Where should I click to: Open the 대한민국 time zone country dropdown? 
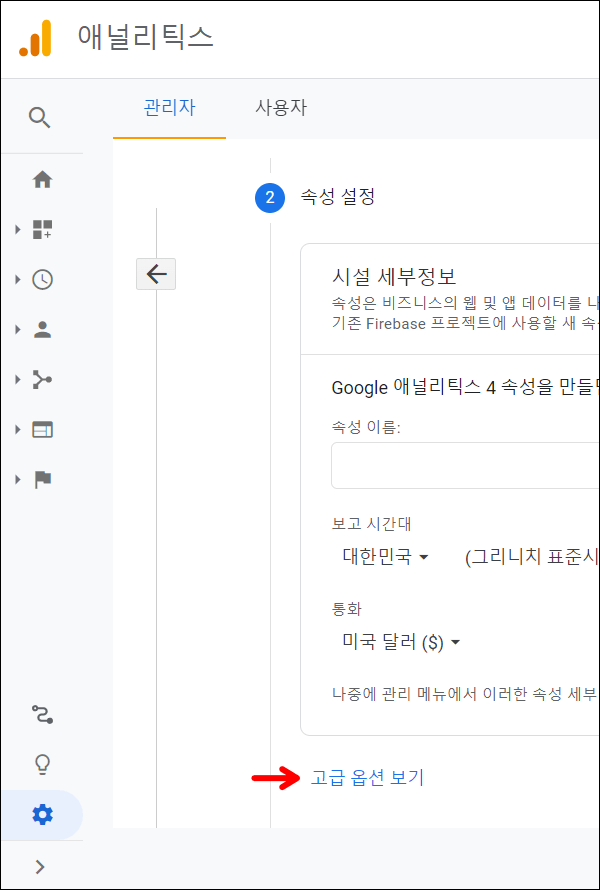pos(385,557)
